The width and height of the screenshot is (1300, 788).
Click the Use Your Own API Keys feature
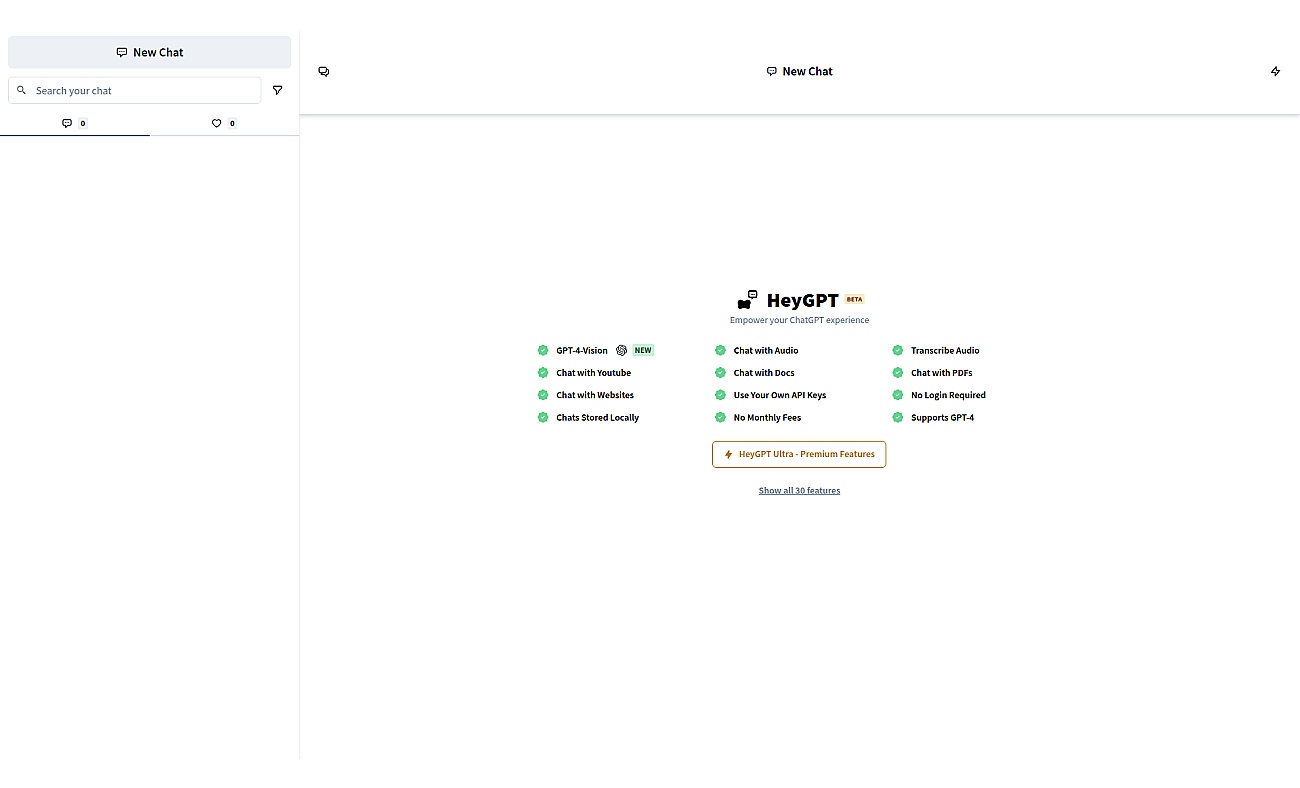(x=780, y=395)
